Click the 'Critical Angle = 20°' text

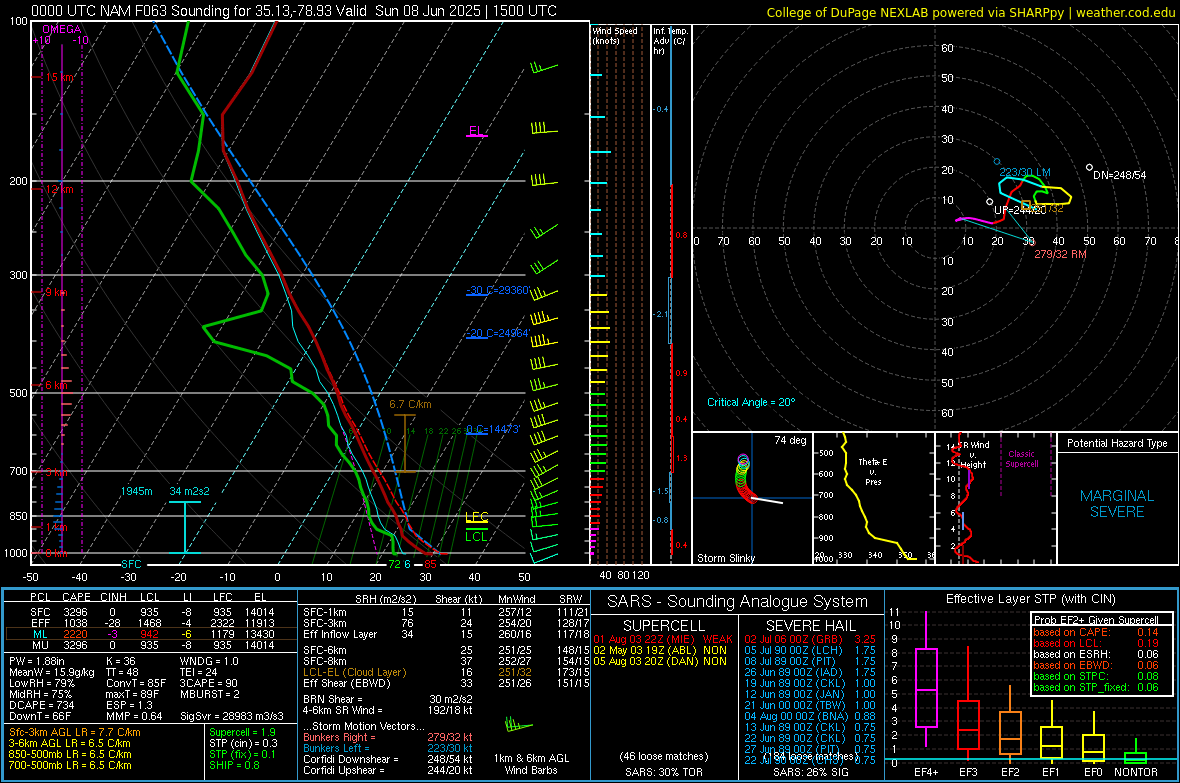[x=751, y=402]
